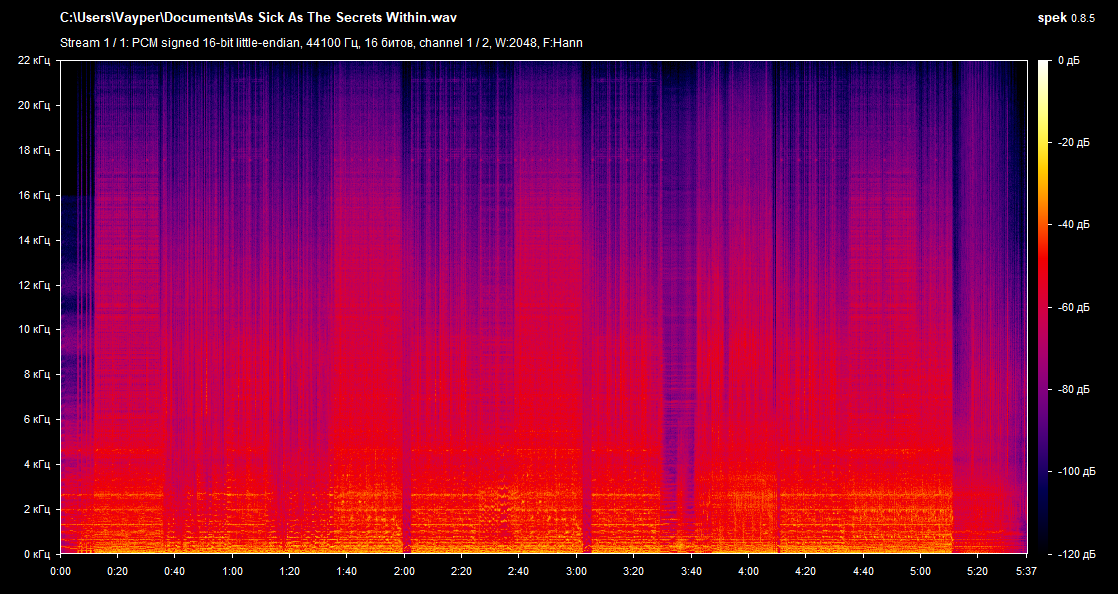Screen dimensions: 1118x594
Task: Click the 0:00 time axis label
Action: tap(61, 572)
